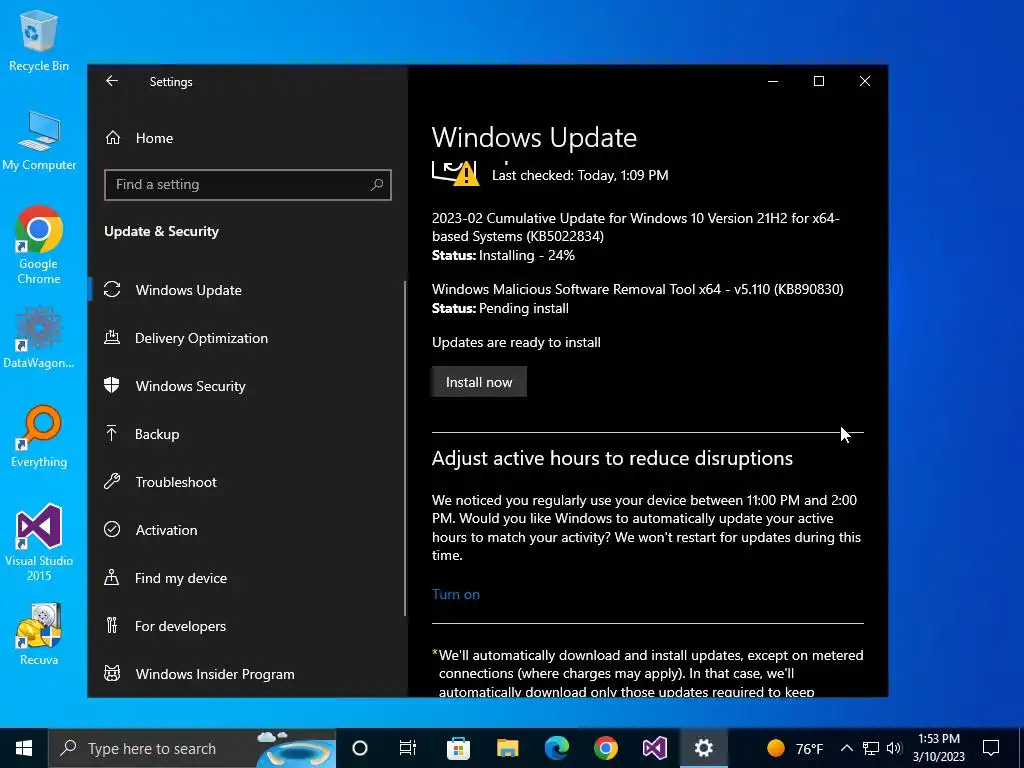This screenshot has height=768, width=1024.
Task: Maximize the Settings window
Action: coord(819,81)
